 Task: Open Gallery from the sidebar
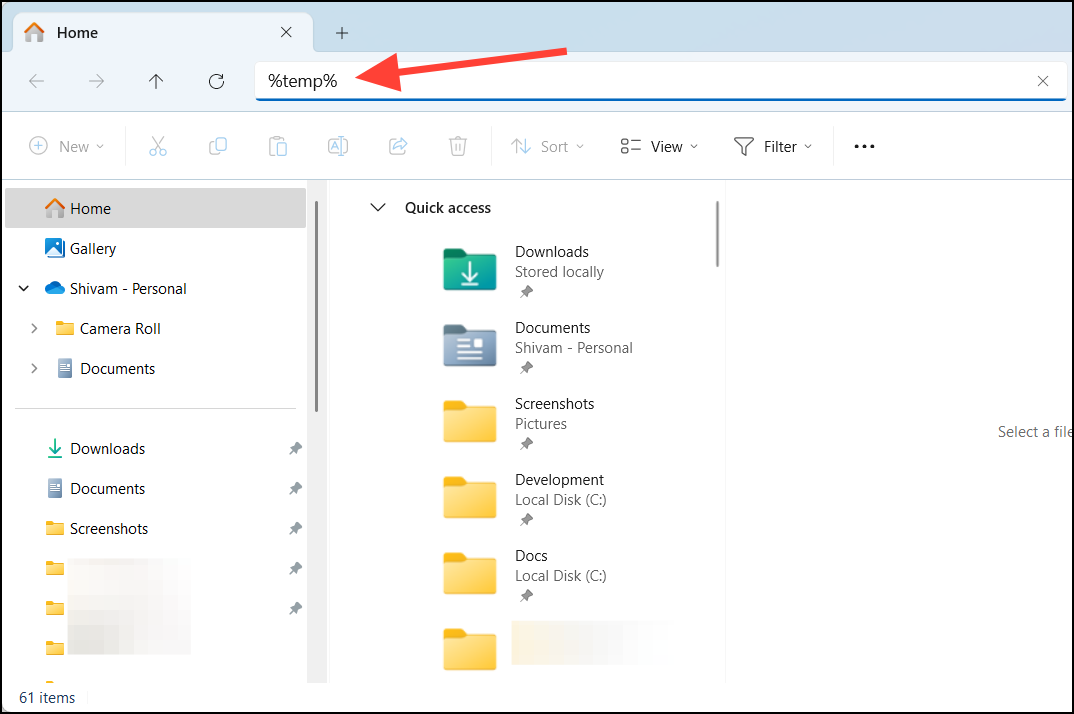click(91, 248)
